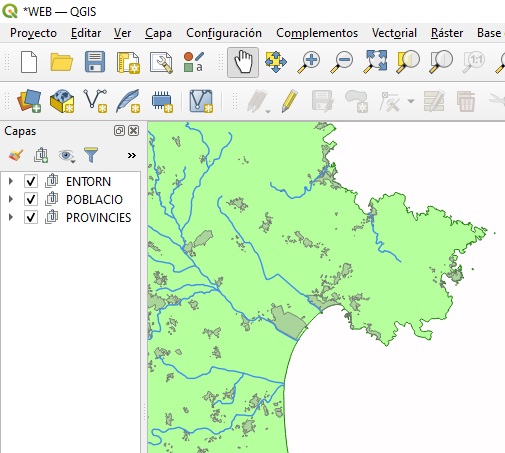Toggle editing with the yellow pencil icon

tap(289, 101)
